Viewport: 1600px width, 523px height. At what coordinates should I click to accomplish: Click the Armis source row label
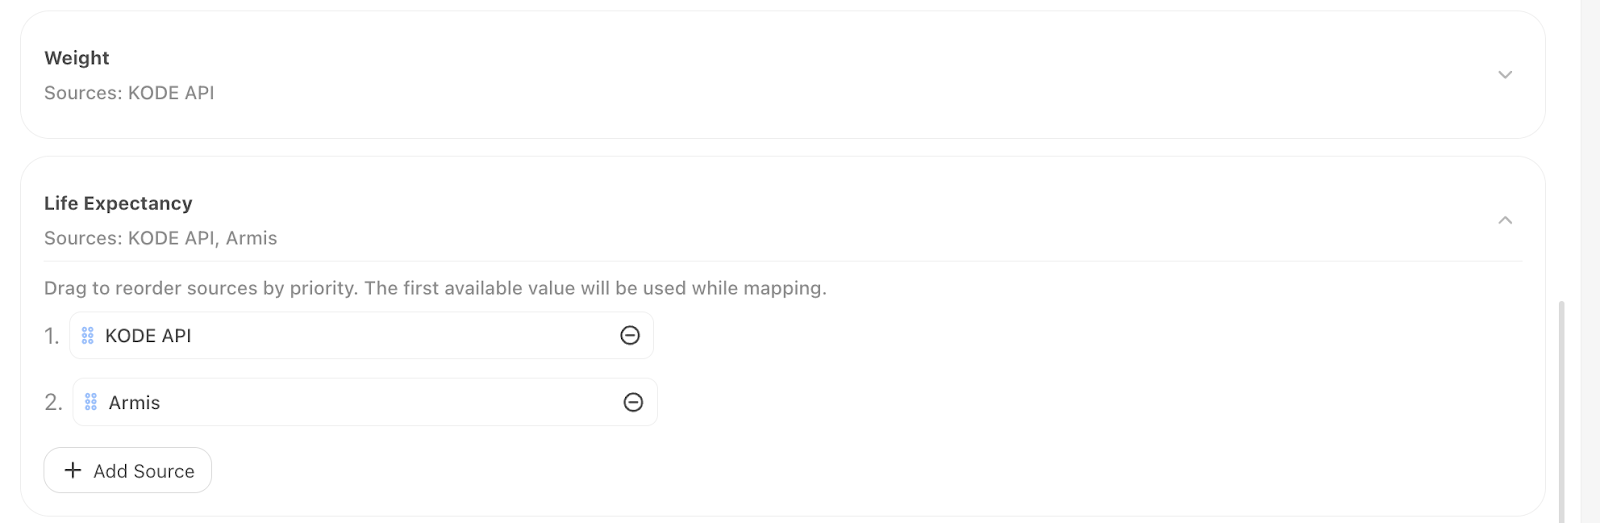pyautogui.click(x=134, y=402)
